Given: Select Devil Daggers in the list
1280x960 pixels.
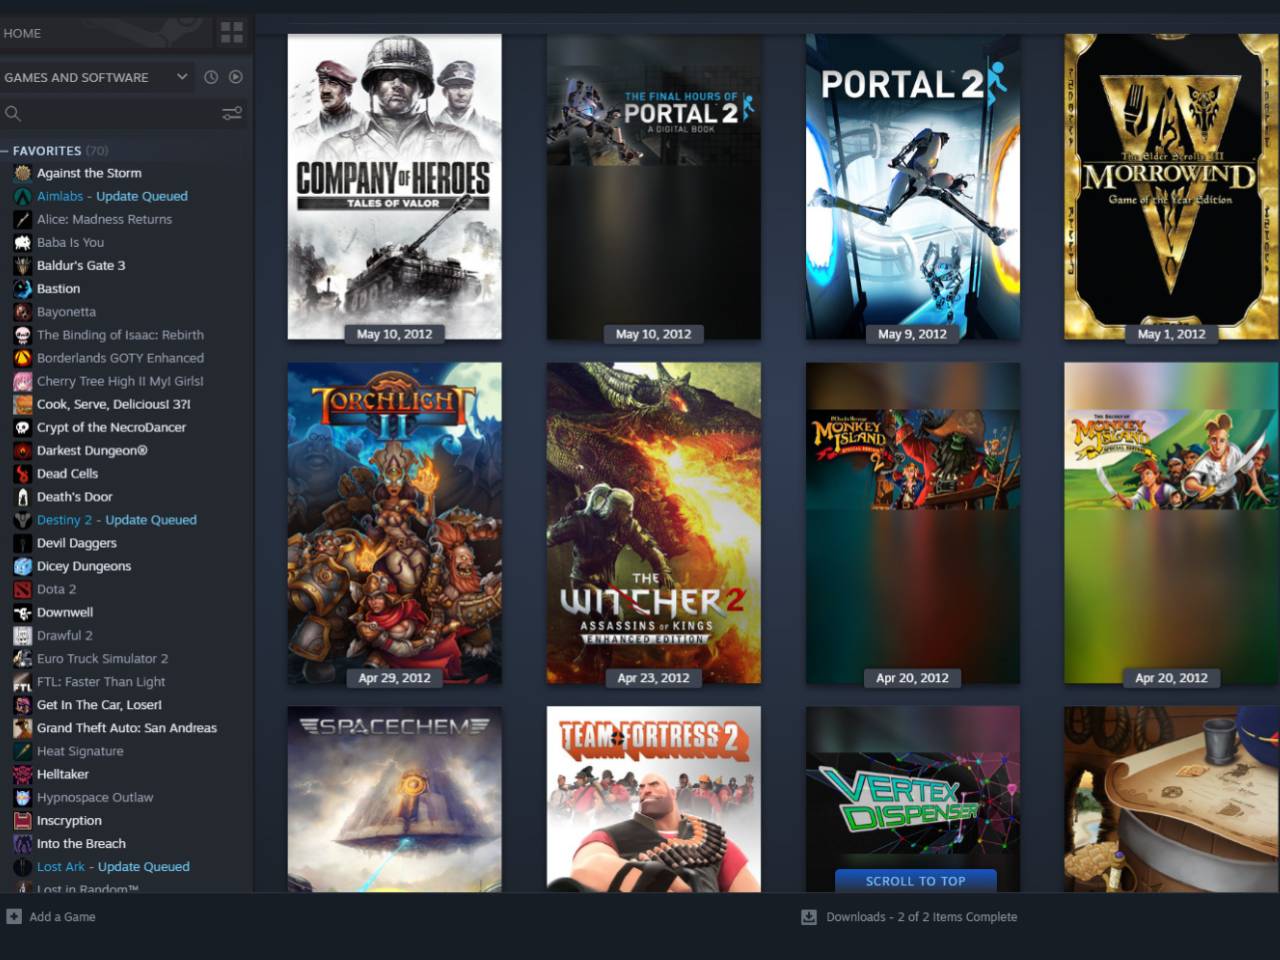Looking at the screenshot, I should click(77, 543).
